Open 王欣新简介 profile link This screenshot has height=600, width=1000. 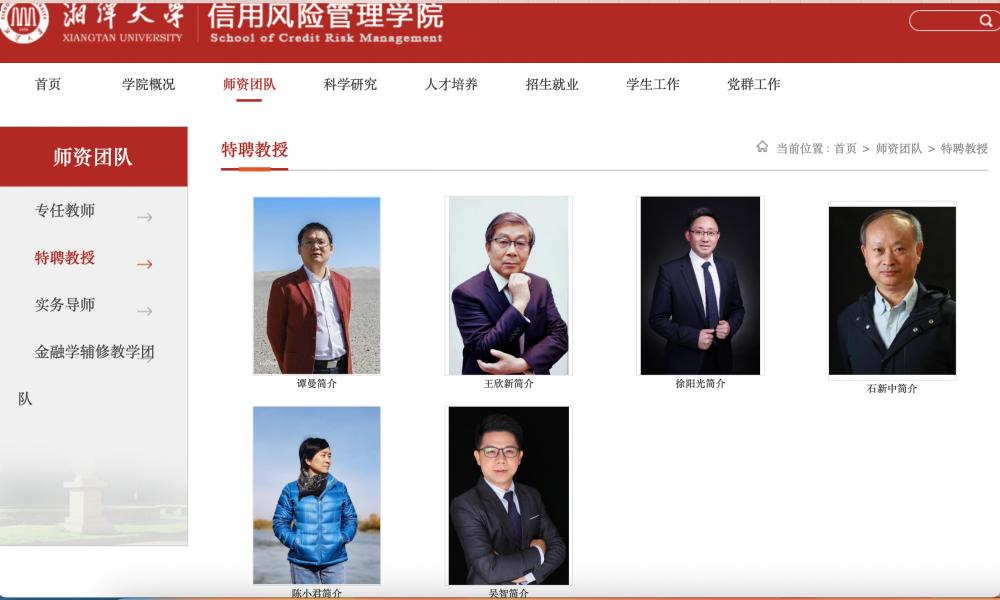tap(508, 383)
